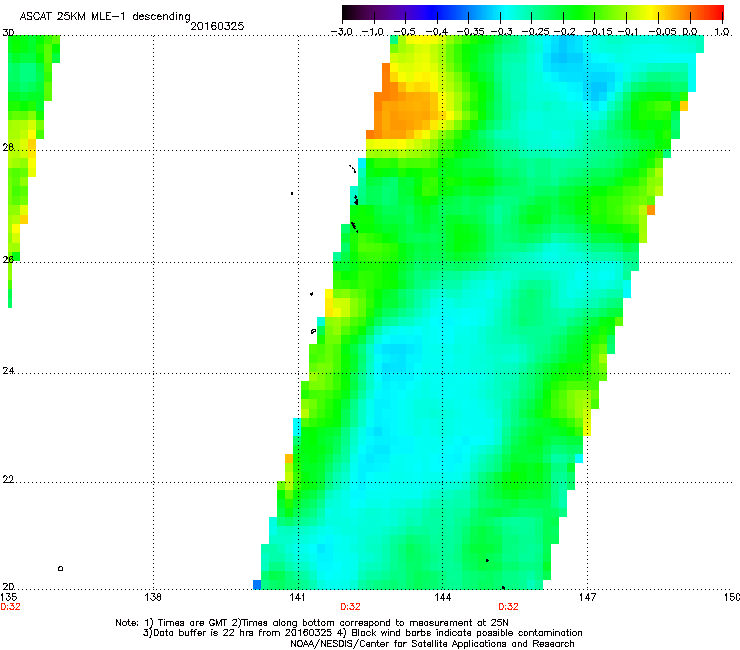Select the -3.0 color scale label
740x650 pixels.
(342, 32)
